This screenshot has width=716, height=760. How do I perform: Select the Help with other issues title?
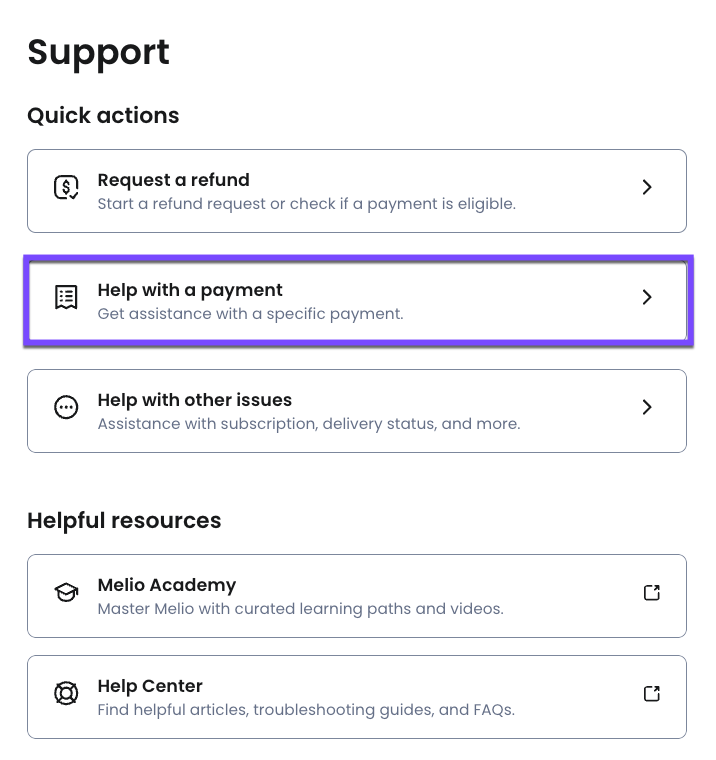(194, 400)
